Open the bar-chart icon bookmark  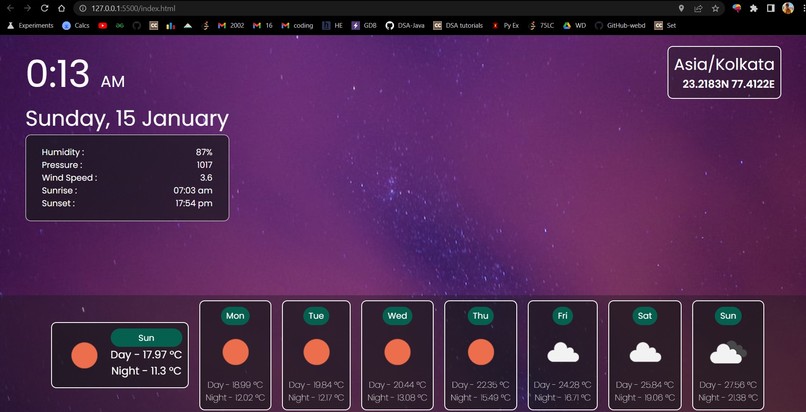point(171,25)
